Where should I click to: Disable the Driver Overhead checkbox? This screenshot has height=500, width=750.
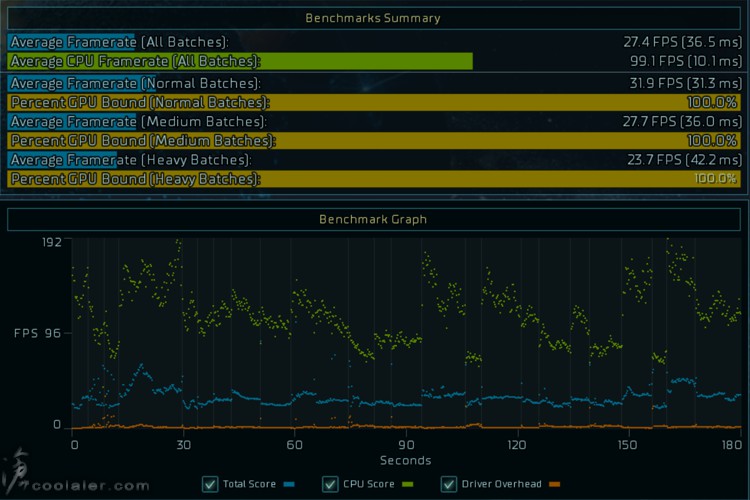coord(448,484)
